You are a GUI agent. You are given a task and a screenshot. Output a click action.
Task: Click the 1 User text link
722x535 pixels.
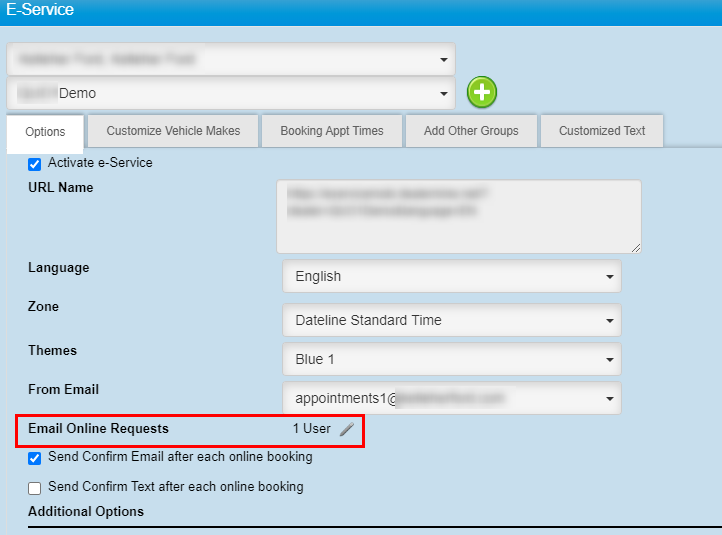(311, 429)
